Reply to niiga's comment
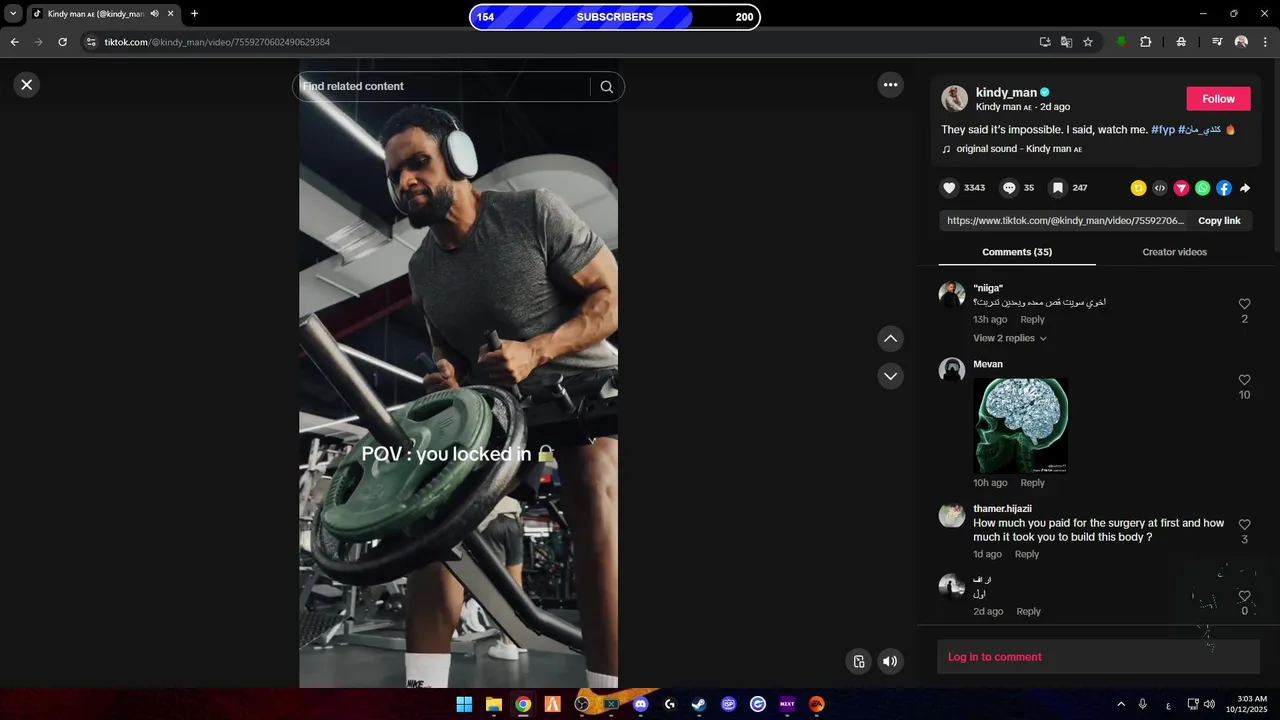Image resolution: width=1280 pixels, height=720 pixels. pyautogui.click(x=1032, y=320)
